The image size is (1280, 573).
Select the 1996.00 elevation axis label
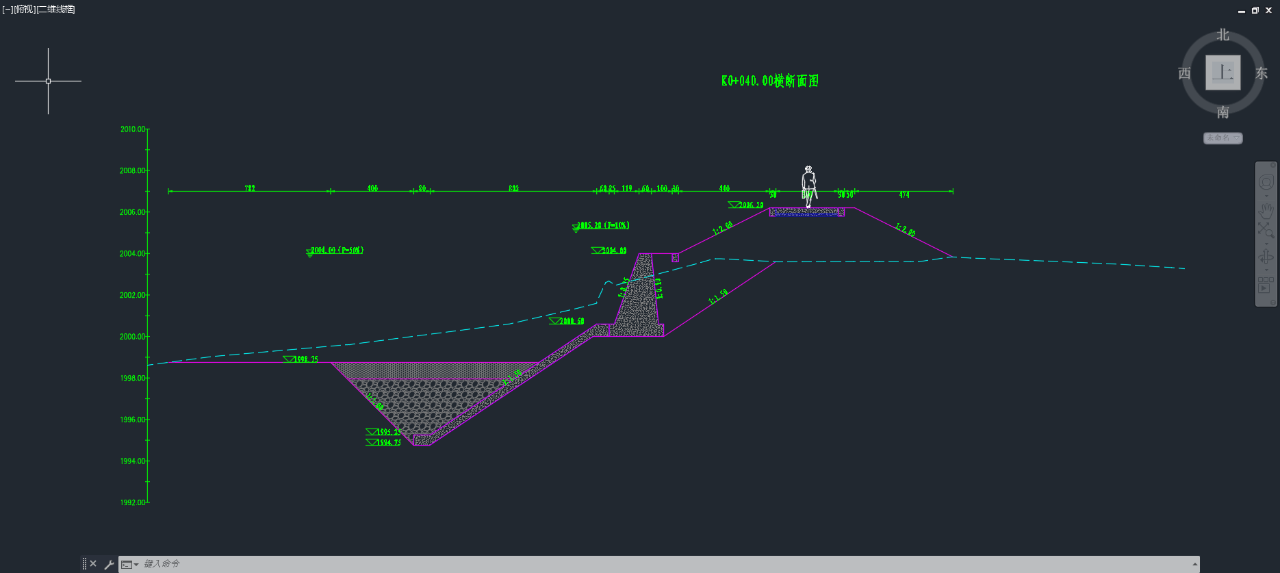point(133,420)
